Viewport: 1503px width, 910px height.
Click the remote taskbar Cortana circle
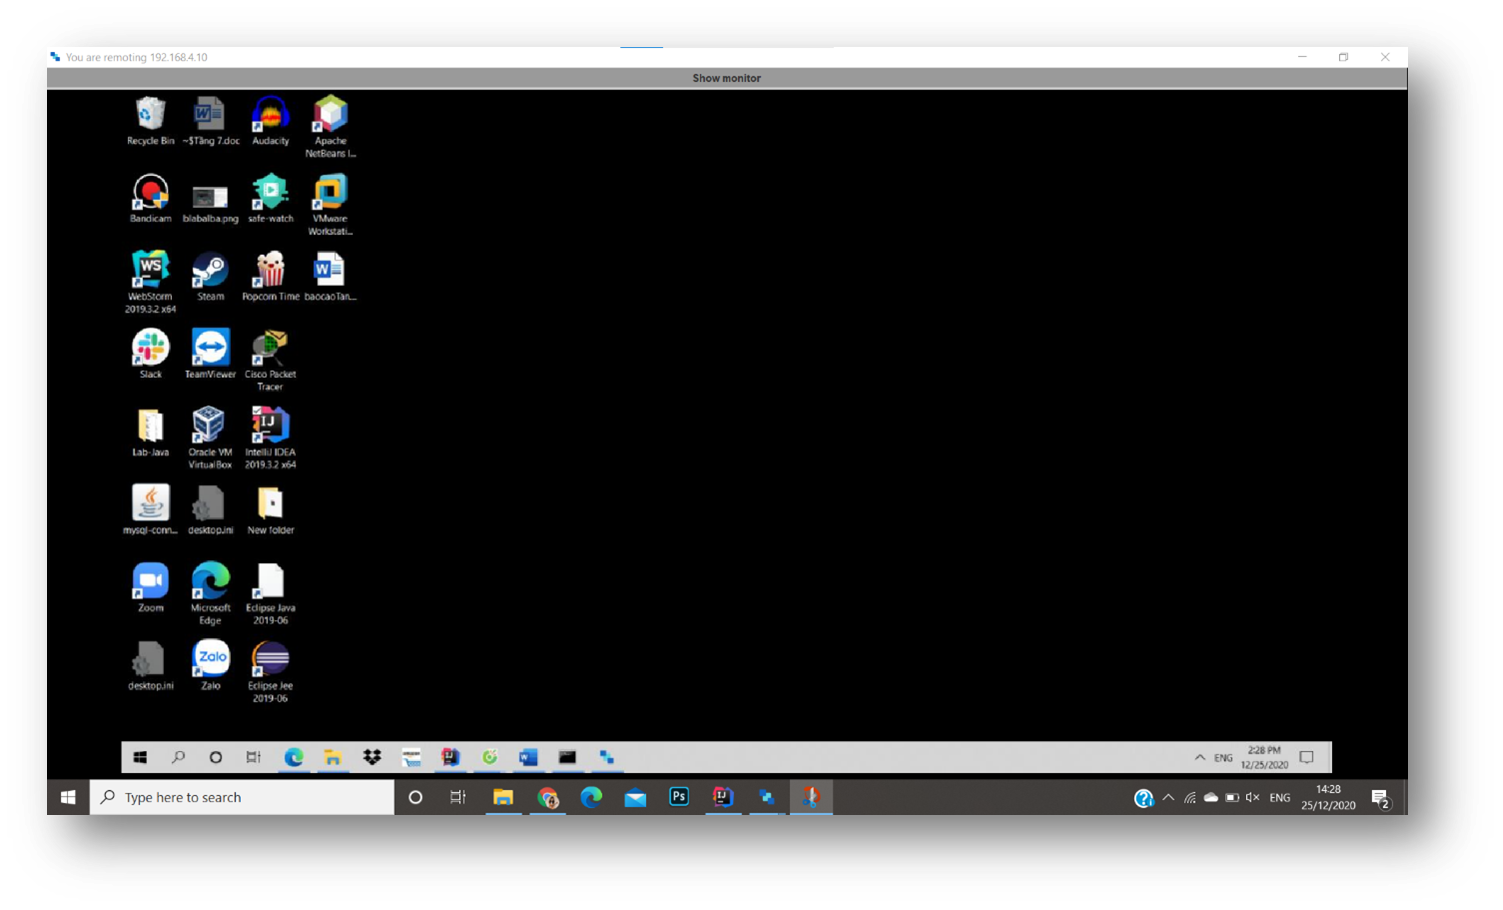pos(215,757)
